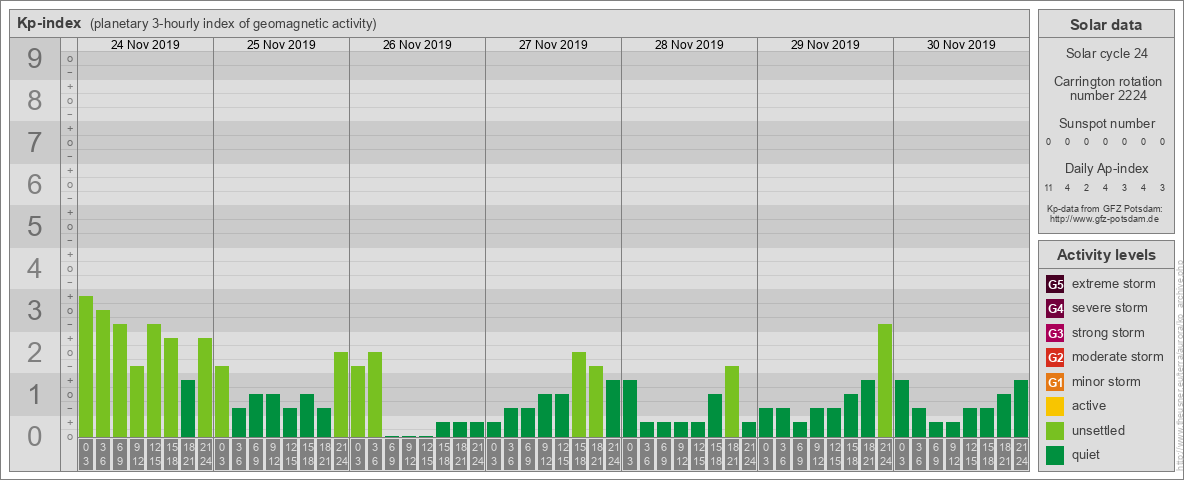
Task: Click the '0 3' time label under 24 Nov
Action: [86, 454]
